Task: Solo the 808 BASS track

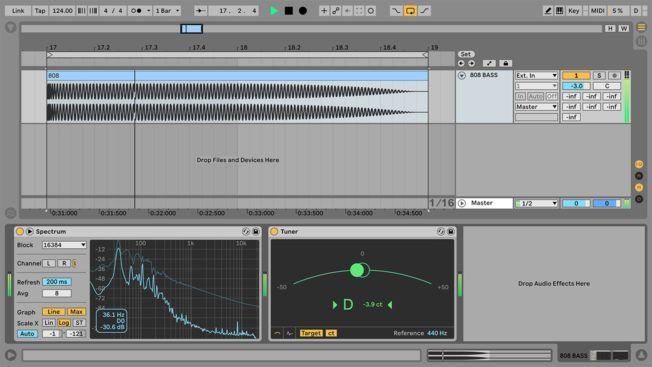Action: pyautogui.click(x=599, y=76)
